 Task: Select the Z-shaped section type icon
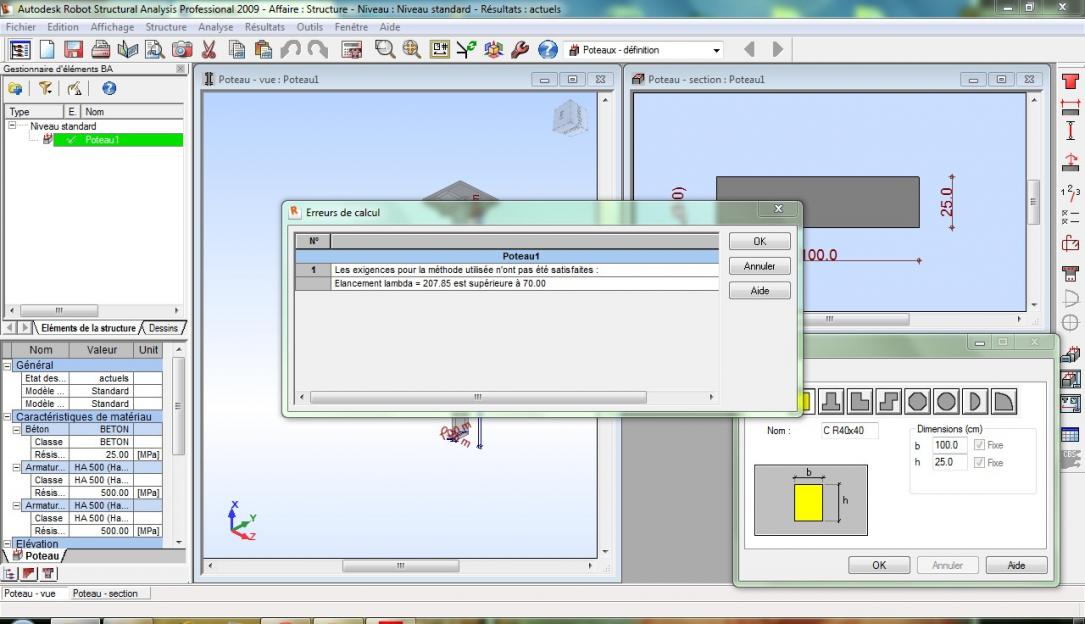tap(888, 401)
